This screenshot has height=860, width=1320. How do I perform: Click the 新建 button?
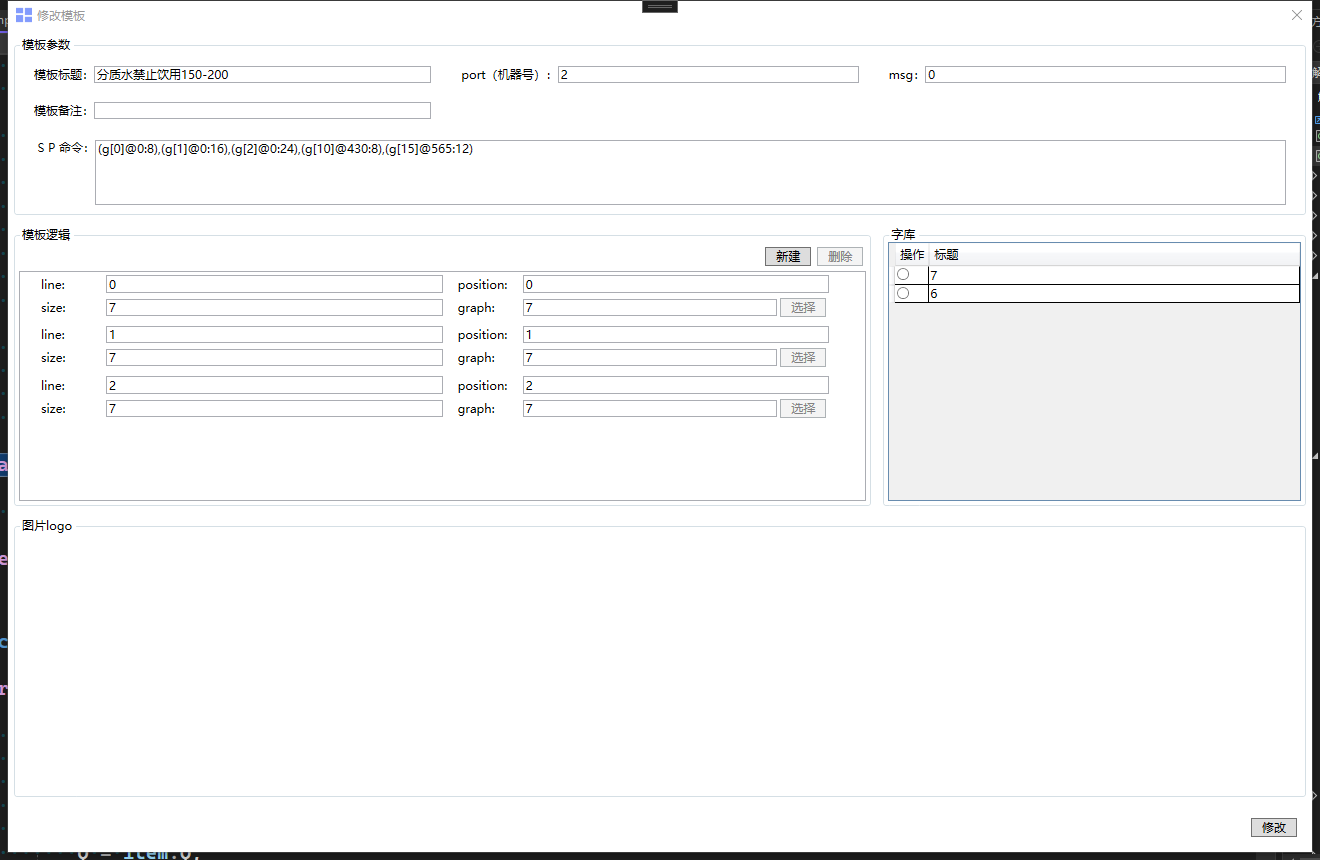[x=788, y=256]
